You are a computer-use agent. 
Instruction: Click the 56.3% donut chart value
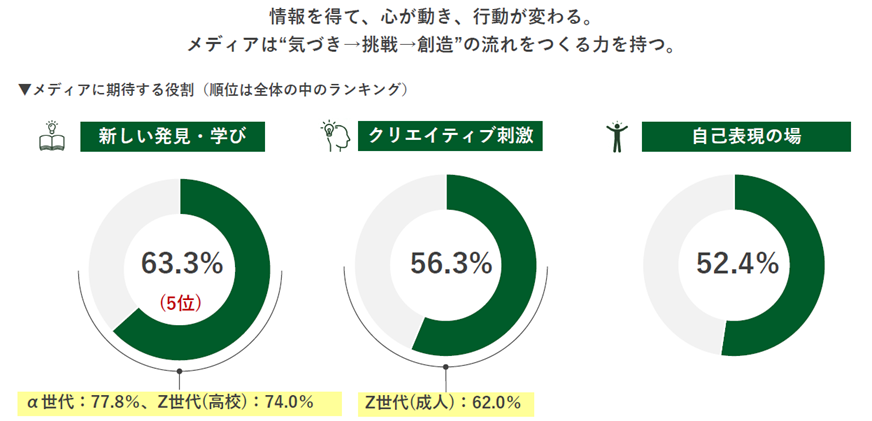(x=451, y=263)
